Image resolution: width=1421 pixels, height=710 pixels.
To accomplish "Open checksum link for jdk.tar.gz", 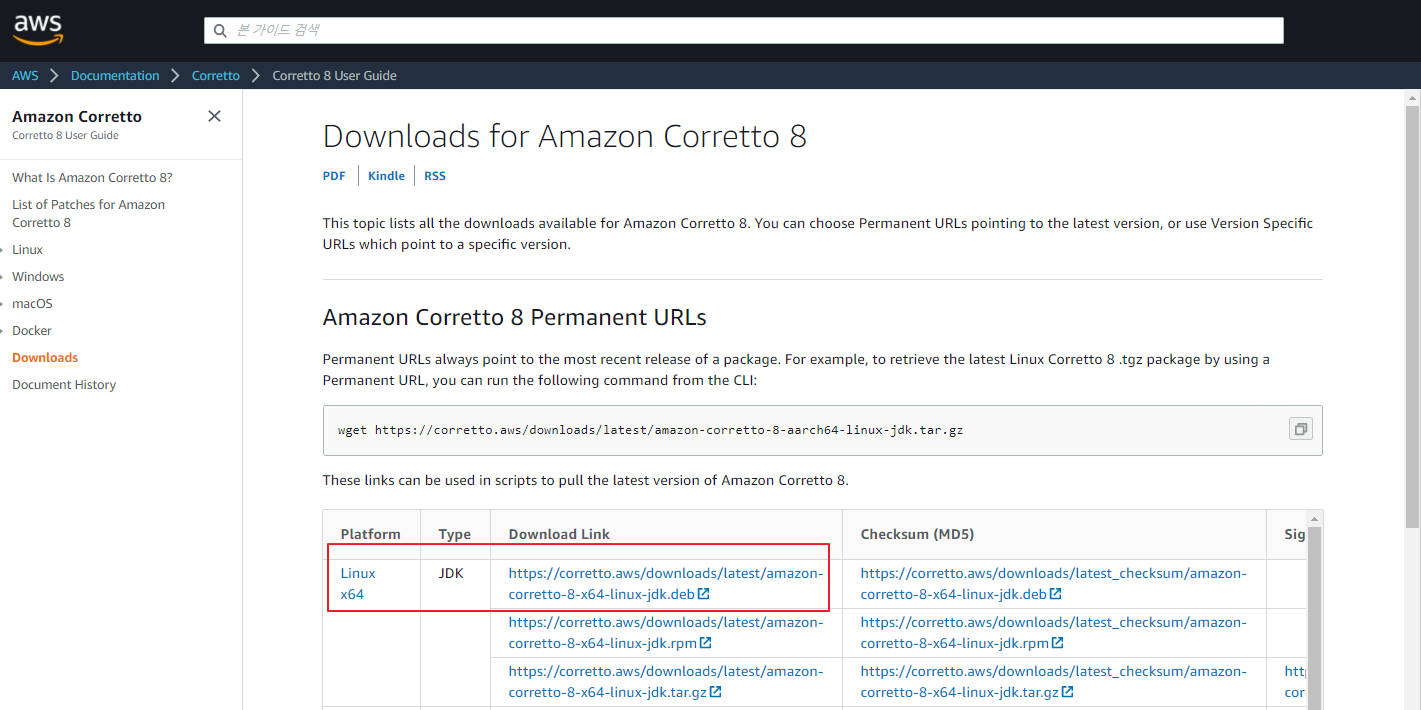I will 1054,682.
